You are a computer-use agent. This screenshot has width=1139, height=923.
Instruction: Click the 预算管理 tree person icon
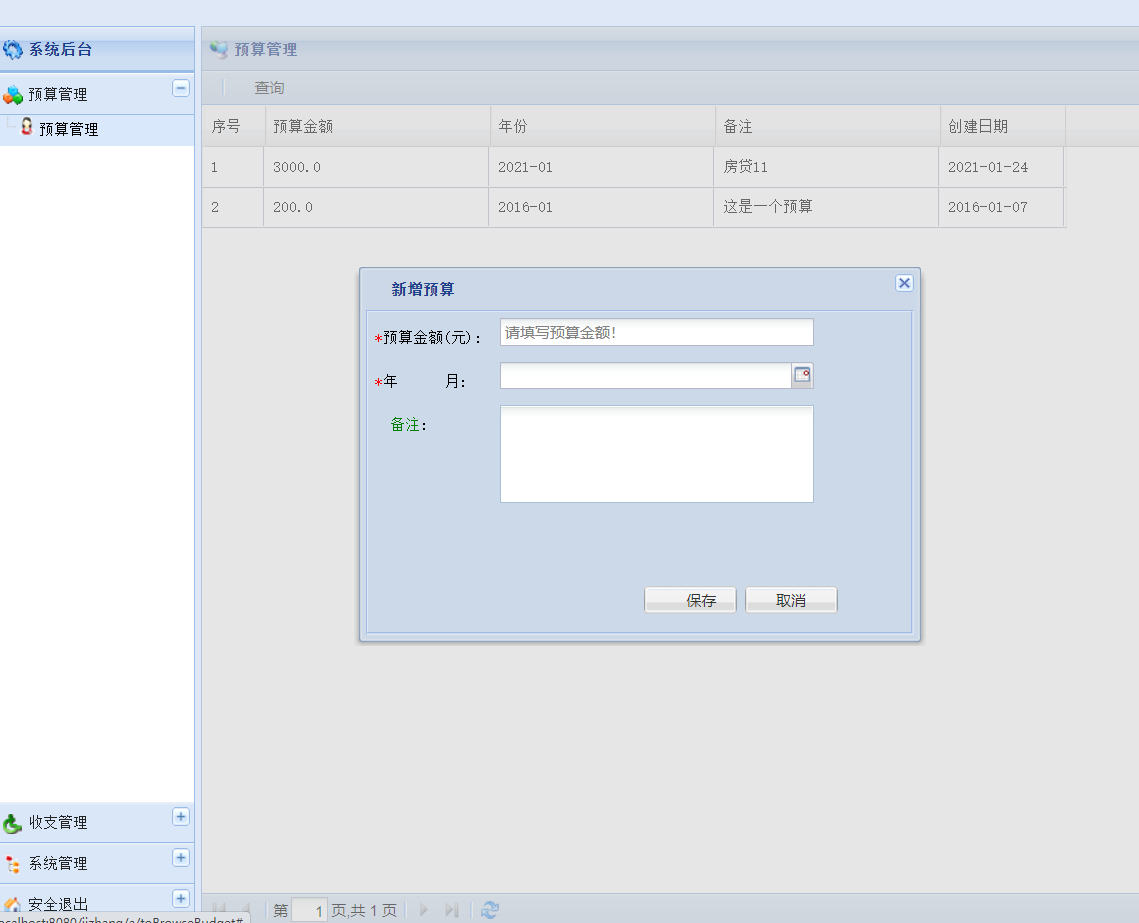pyautogui.click(x=26, y=127)
